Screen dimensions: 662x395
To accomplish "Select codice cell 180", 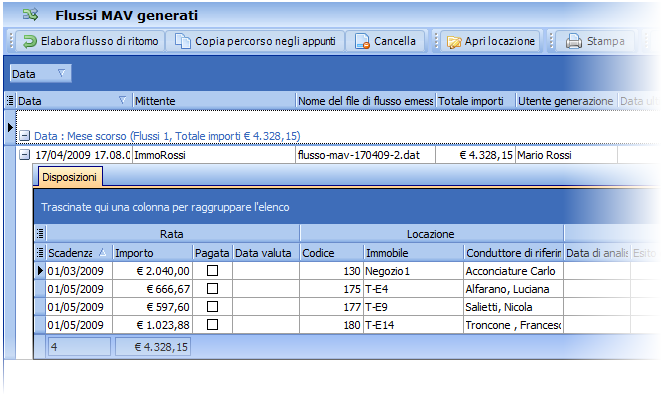I will tap(331, 325).
